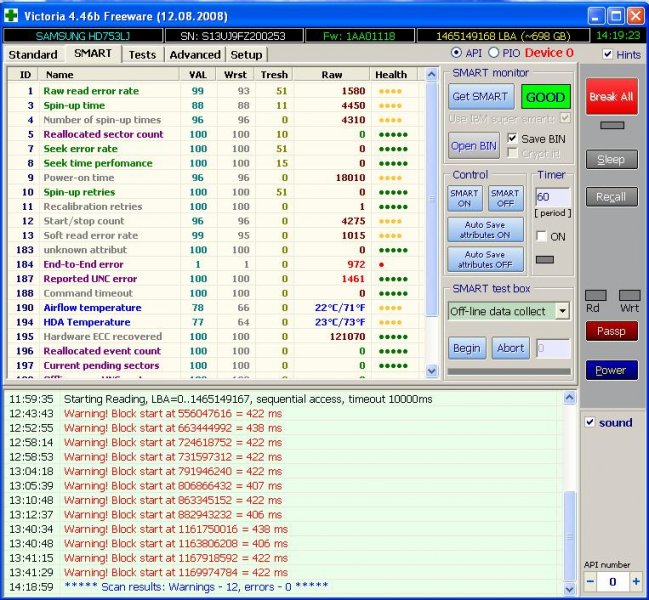Viewport: 649px width, 600px height.
Task: Click the Get SMART button
Action: click(x=481, y=97)
